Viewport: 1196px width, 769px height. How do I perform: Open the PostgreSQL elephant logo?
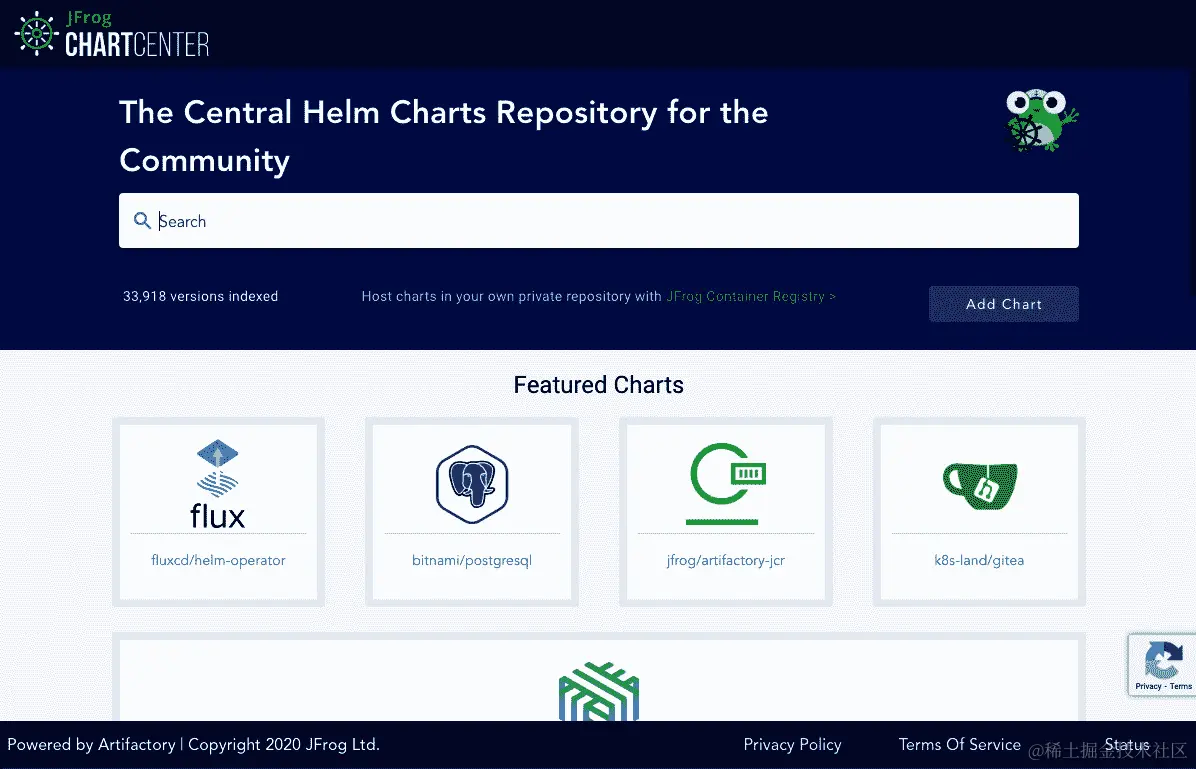472,484
